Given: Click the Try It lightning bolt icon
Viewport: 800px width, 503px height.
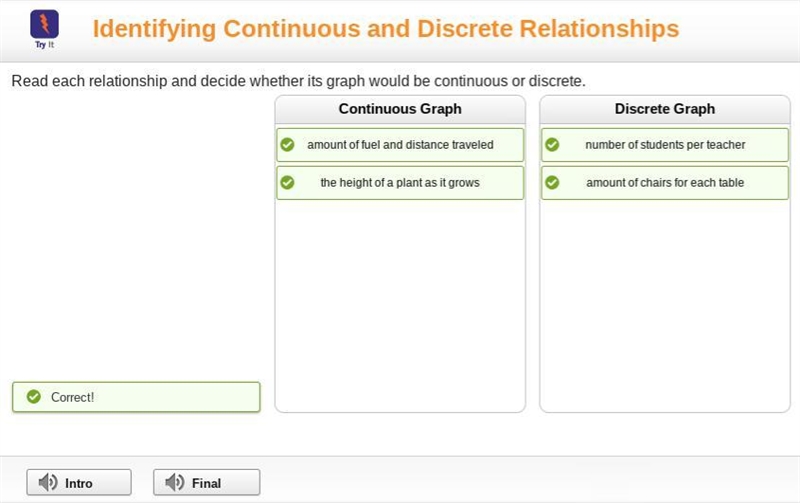Looking at the screenshot, I should click(44, 24).
